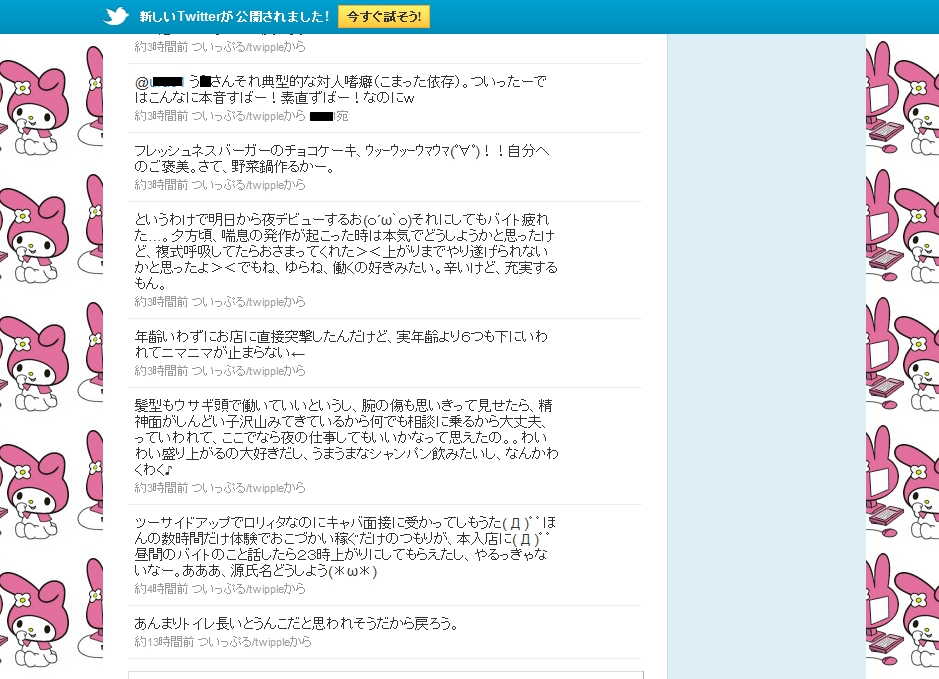The height and width of the screenshot is (679, 939).
Task: Open the ついっぷる/twipple link under the トイレ tweet
Action: 245,642
